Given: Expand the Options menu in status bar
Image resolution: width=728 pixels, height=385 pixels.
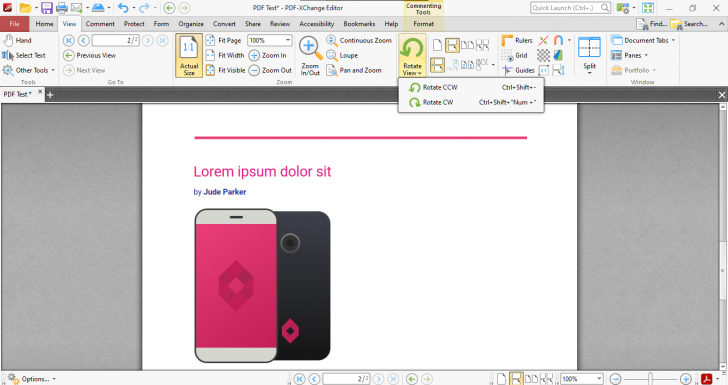Looking at the screenshot, I should pos(32,379).
